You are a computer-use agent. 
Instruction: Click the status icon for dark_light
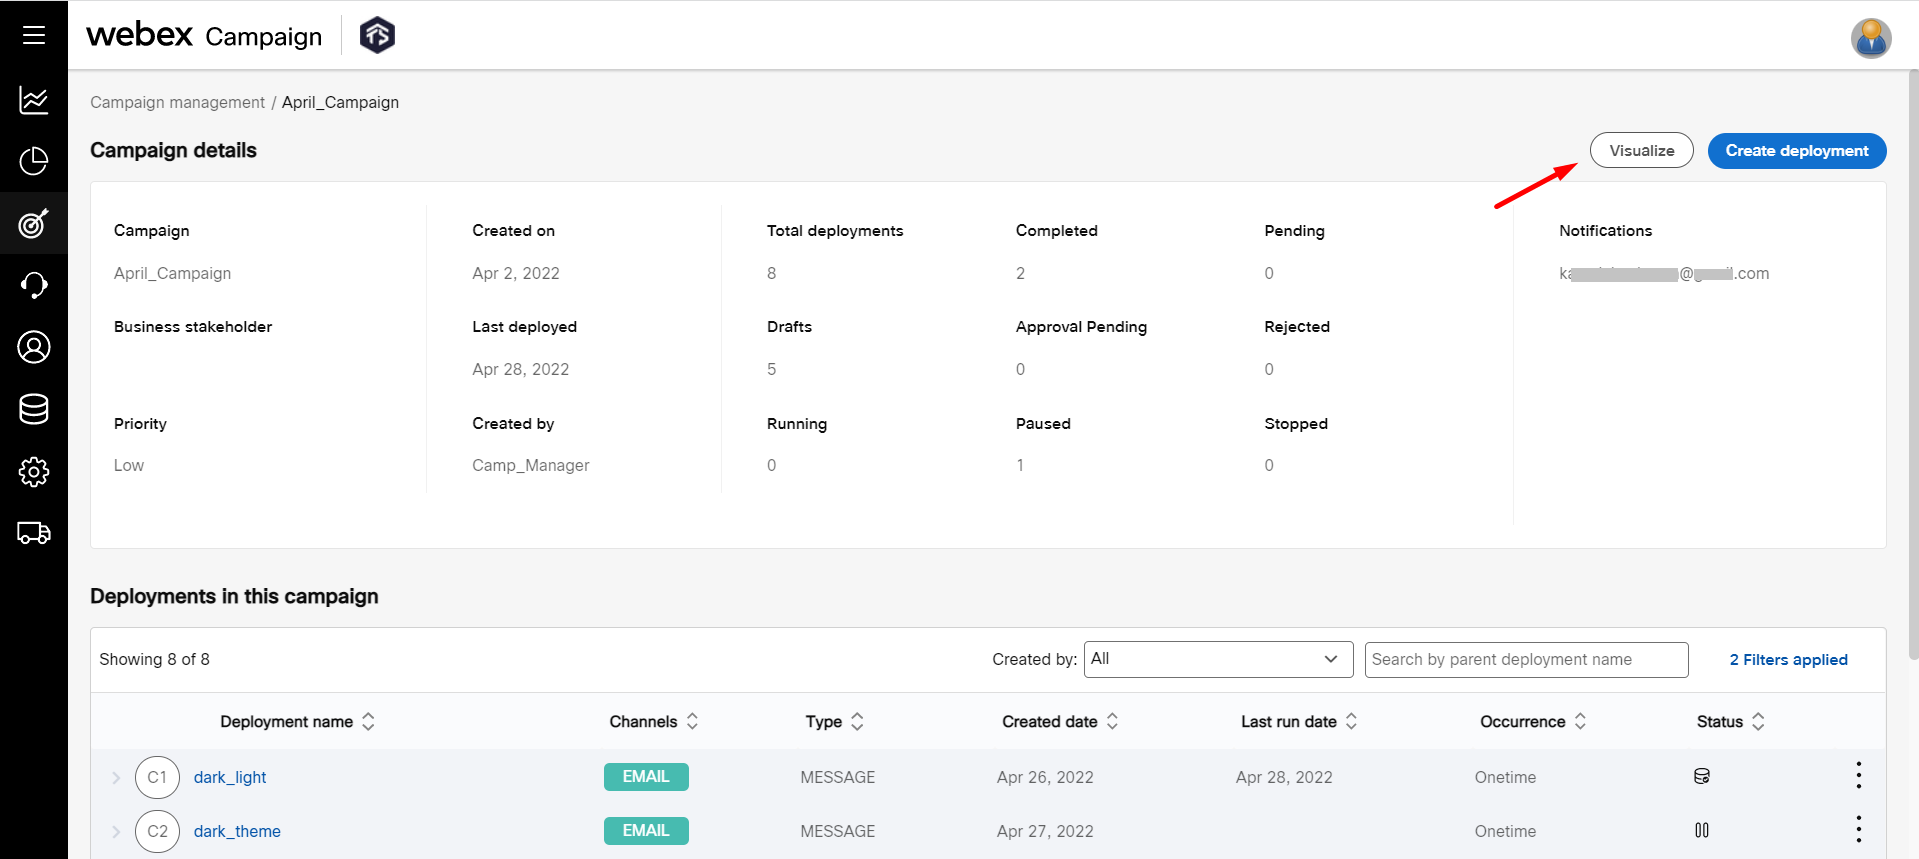coord(1702,776)
